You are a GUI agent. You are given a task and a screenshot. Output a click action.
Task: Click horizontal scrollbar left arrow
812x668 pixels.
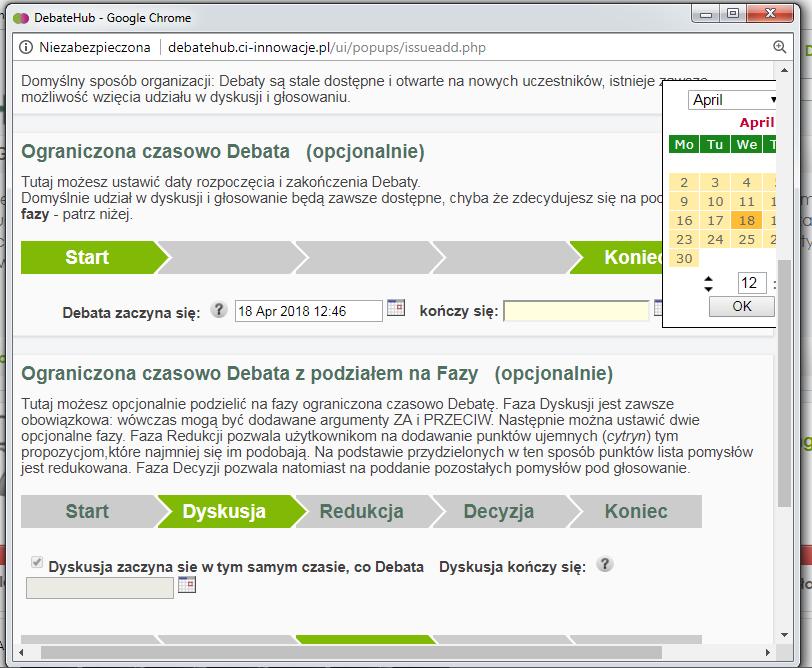pos(21,652)
